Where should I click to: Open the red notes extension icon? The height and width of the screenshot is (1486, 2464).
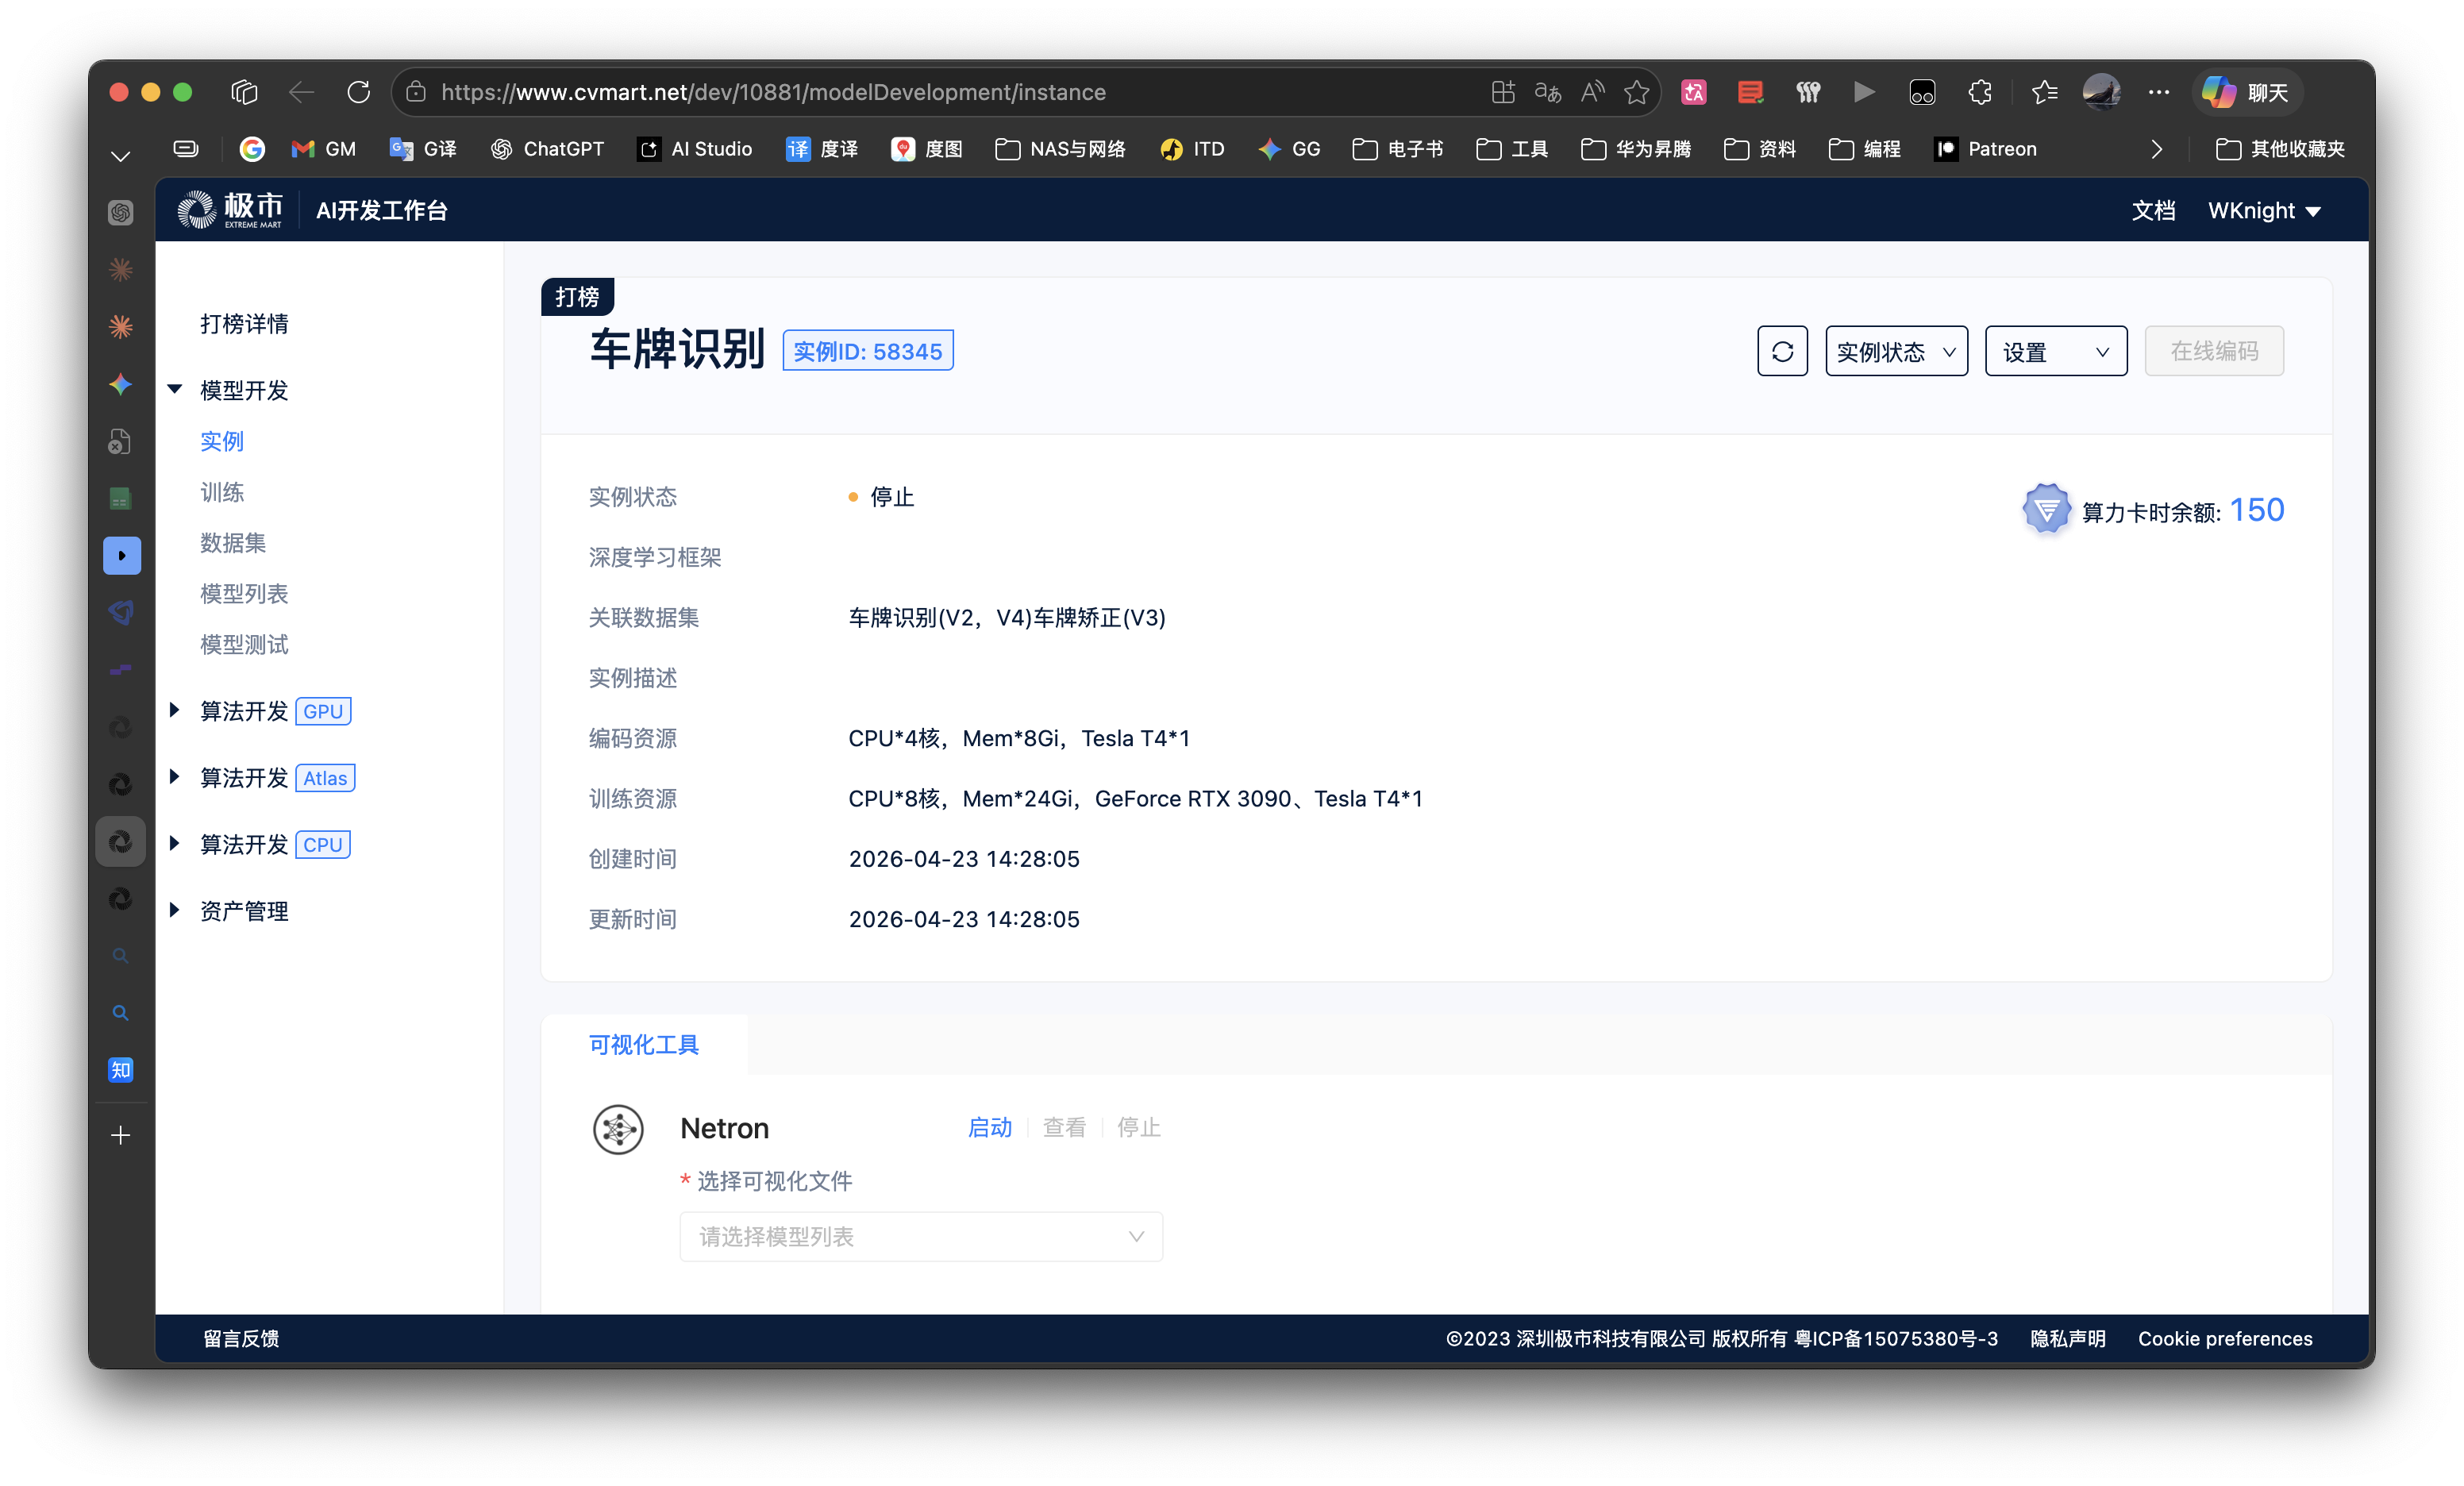[x=1751, y=92]
